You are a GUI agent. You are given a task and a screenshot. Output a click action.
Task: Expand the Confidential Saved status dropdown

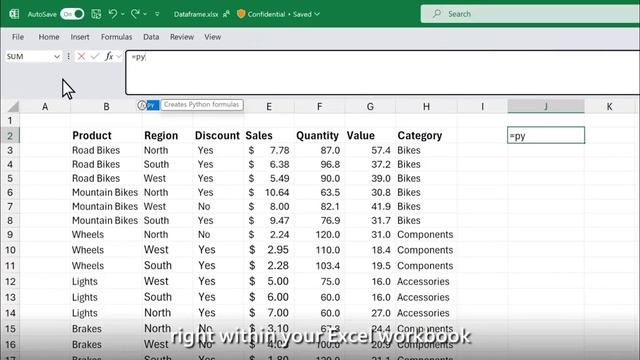(x=317, y=14)
